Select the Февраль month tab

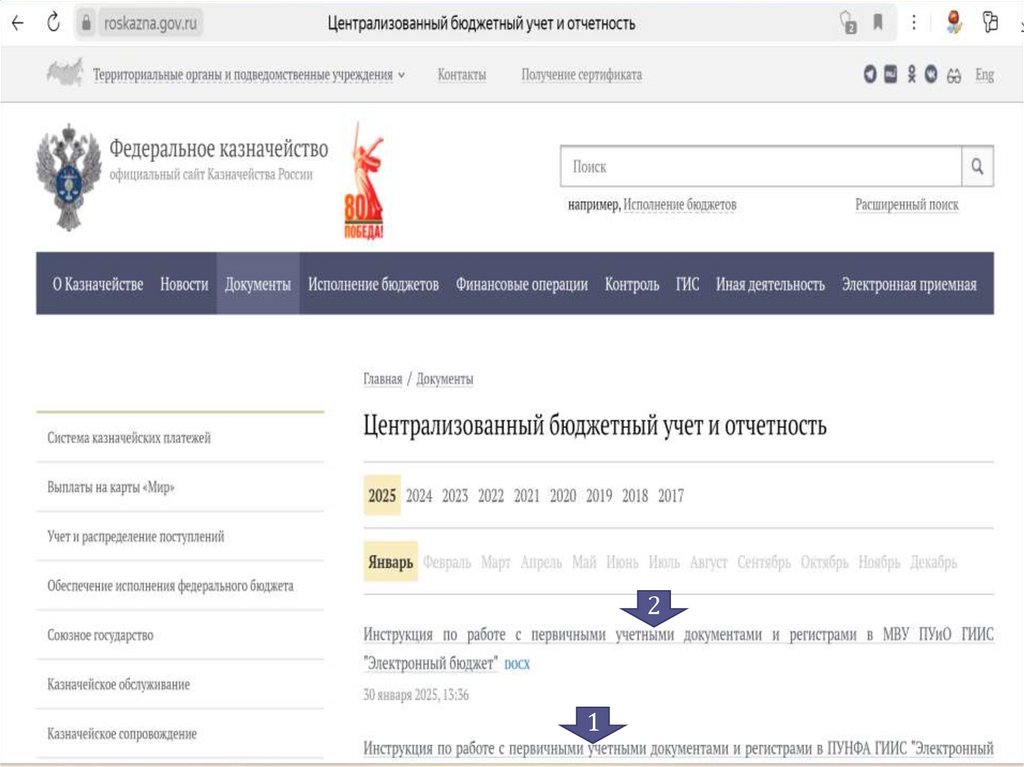tap(447, 562)
